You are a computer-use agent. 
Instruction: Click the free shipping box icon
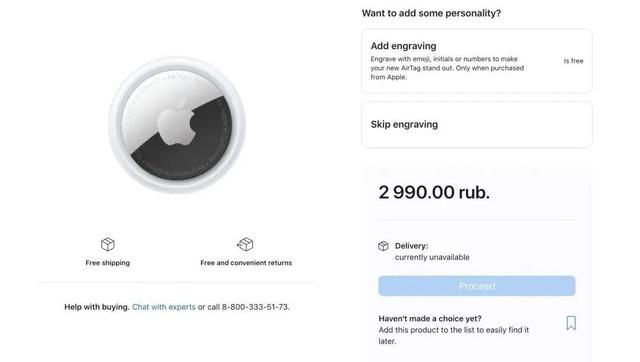[108, 244]
